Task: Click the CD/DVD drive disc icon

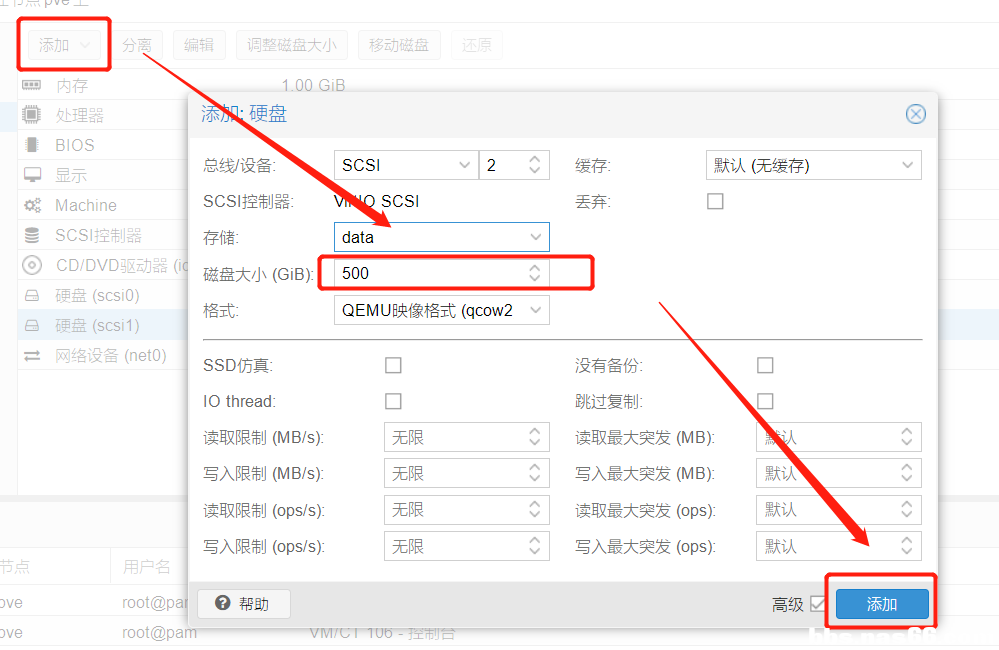Action: 32,265
